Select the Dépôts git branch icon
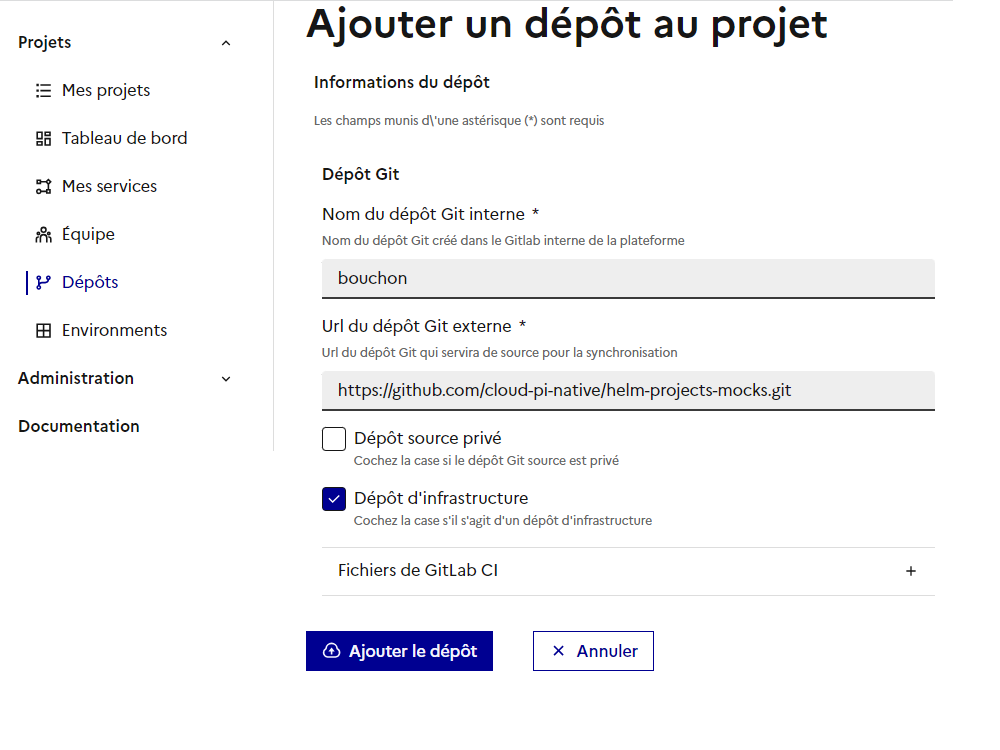1000x750 pixels. (x=43, y=282)
